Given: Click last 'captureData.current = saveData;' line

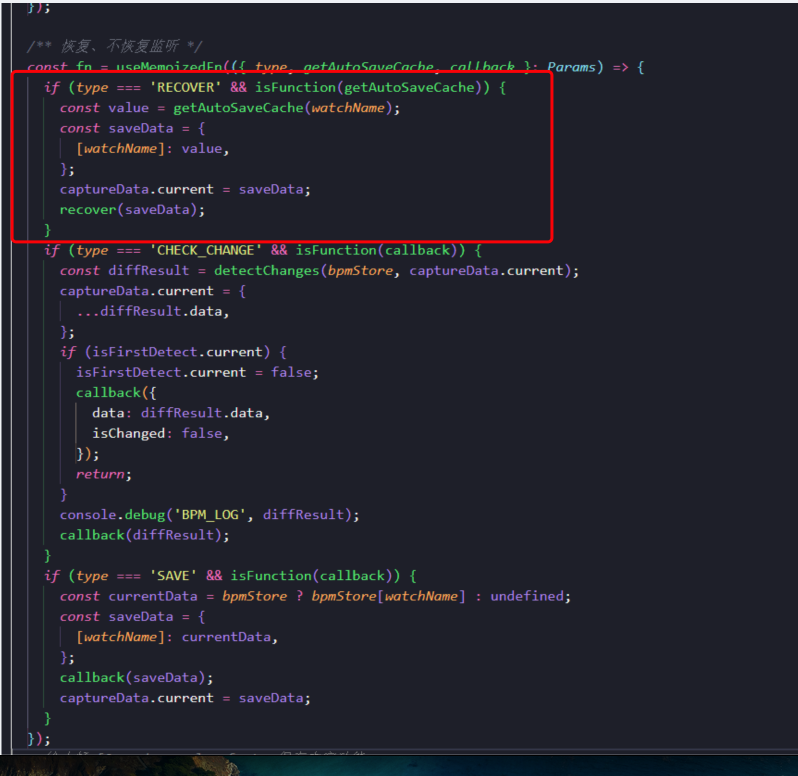Looking at the screenshot, I should [185, 698].
